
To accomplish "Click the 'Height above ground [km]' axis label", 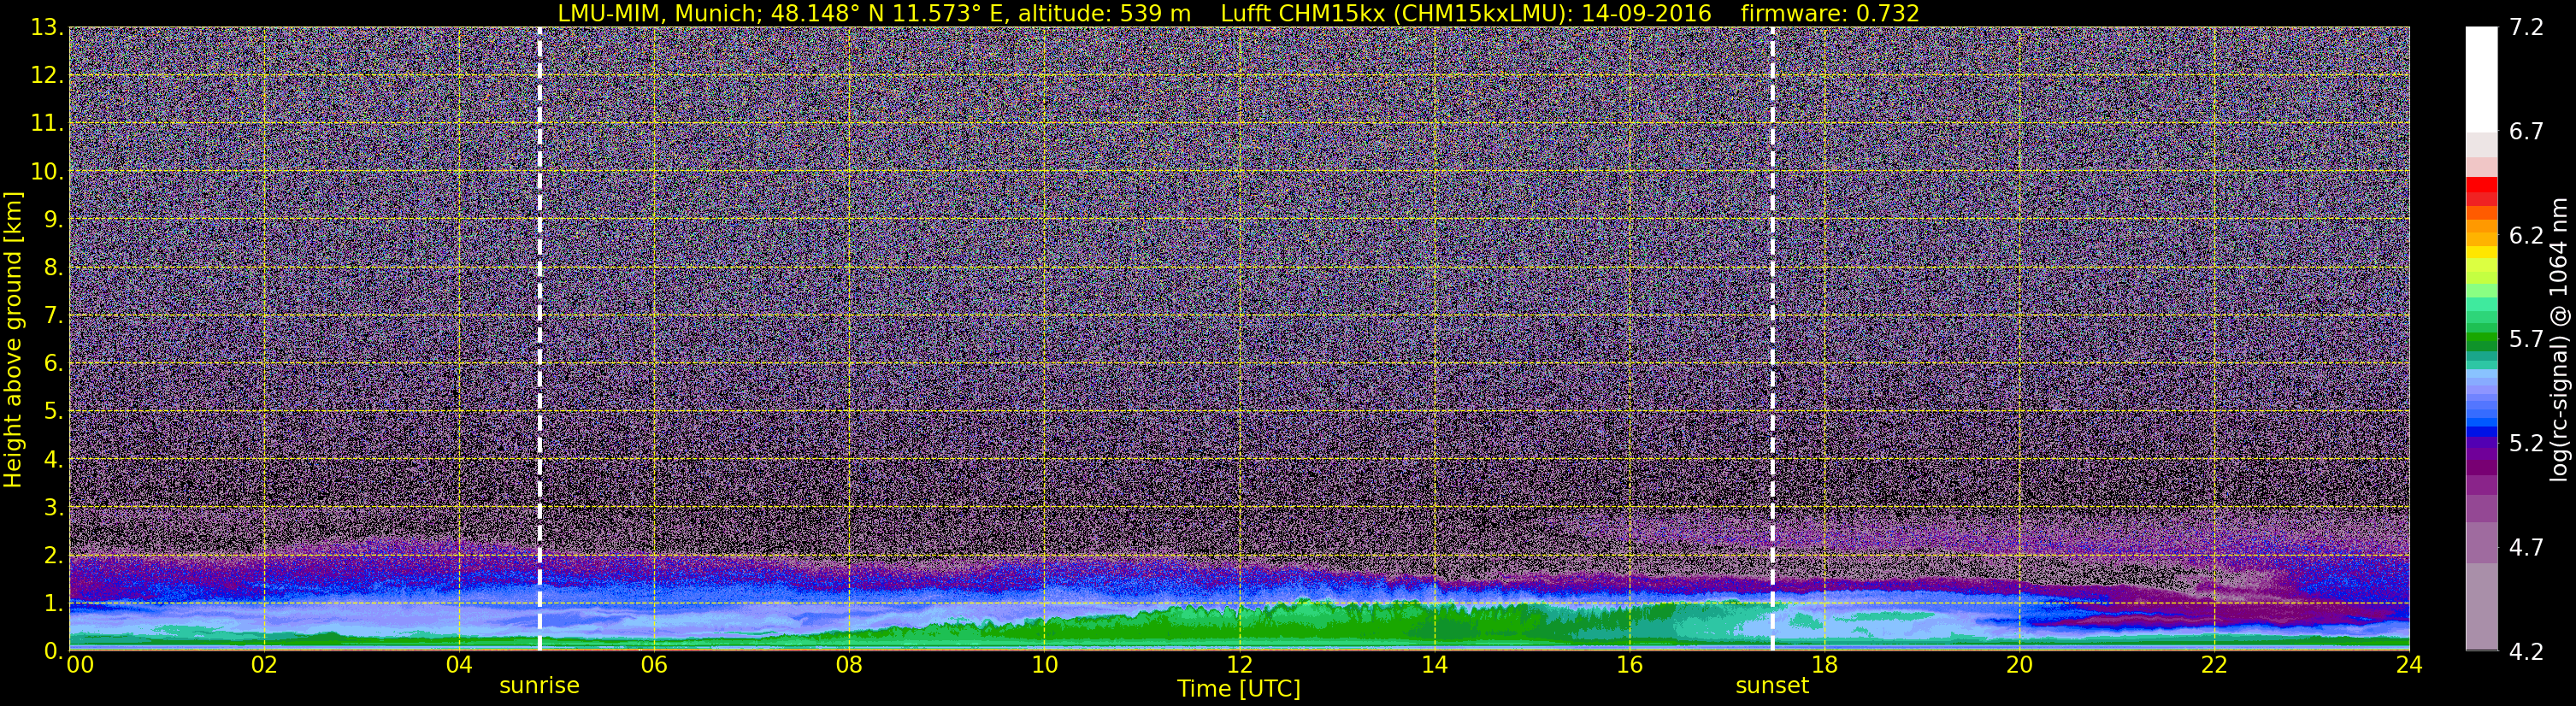I will tap(13, 339).
